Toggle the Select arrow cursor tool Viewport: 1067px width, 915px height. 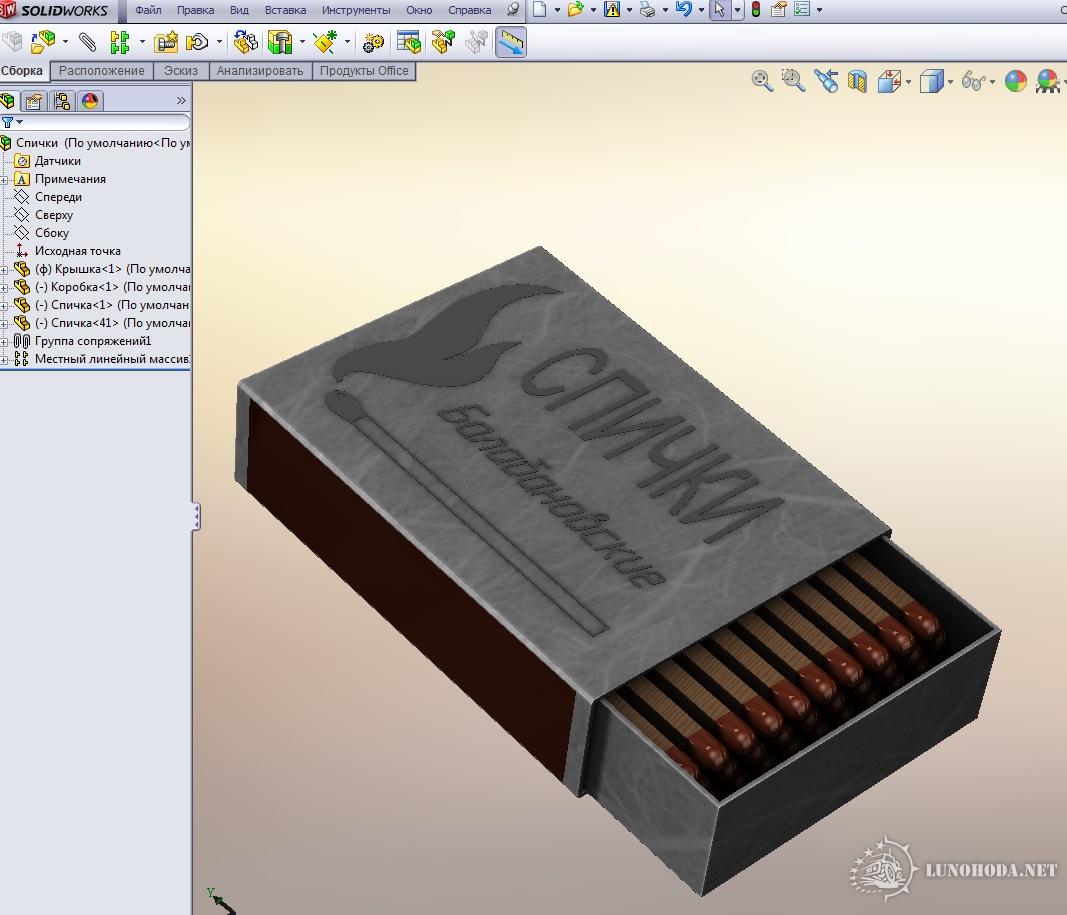[x=717, y=10]
